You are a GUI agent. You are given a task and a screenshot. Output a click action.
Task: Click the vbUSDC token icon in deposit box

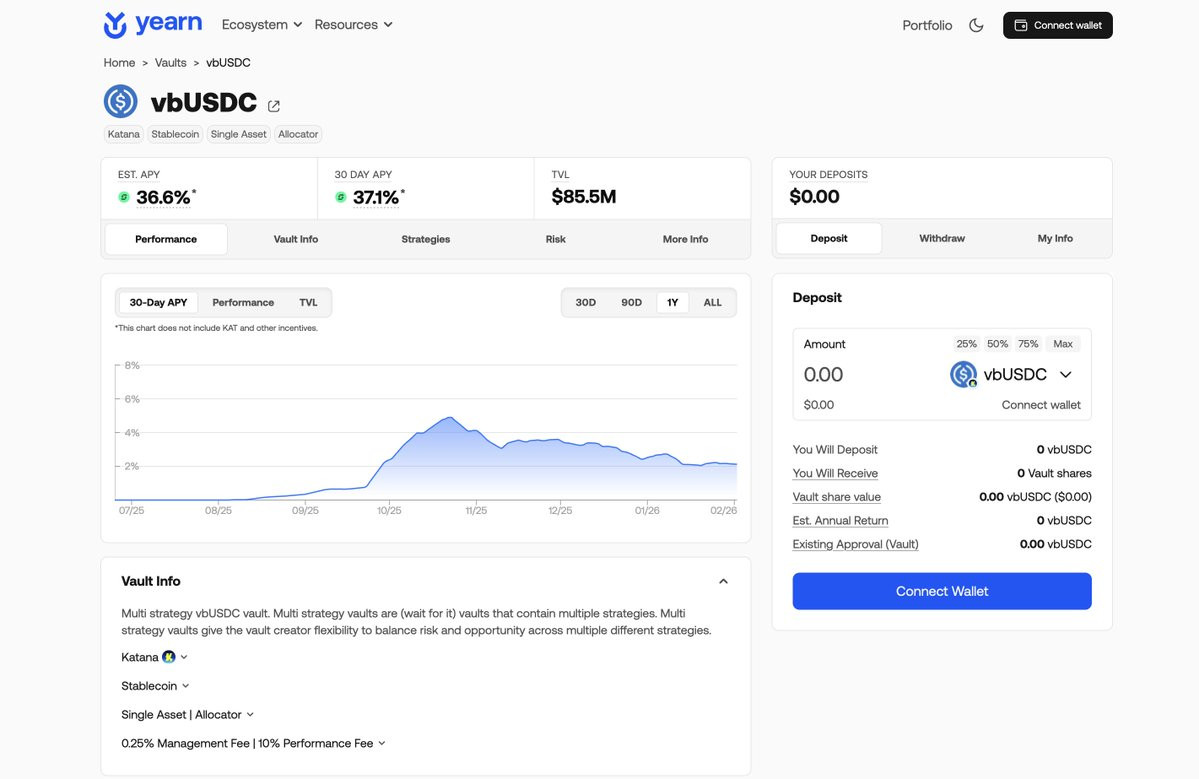coord(963,375)
